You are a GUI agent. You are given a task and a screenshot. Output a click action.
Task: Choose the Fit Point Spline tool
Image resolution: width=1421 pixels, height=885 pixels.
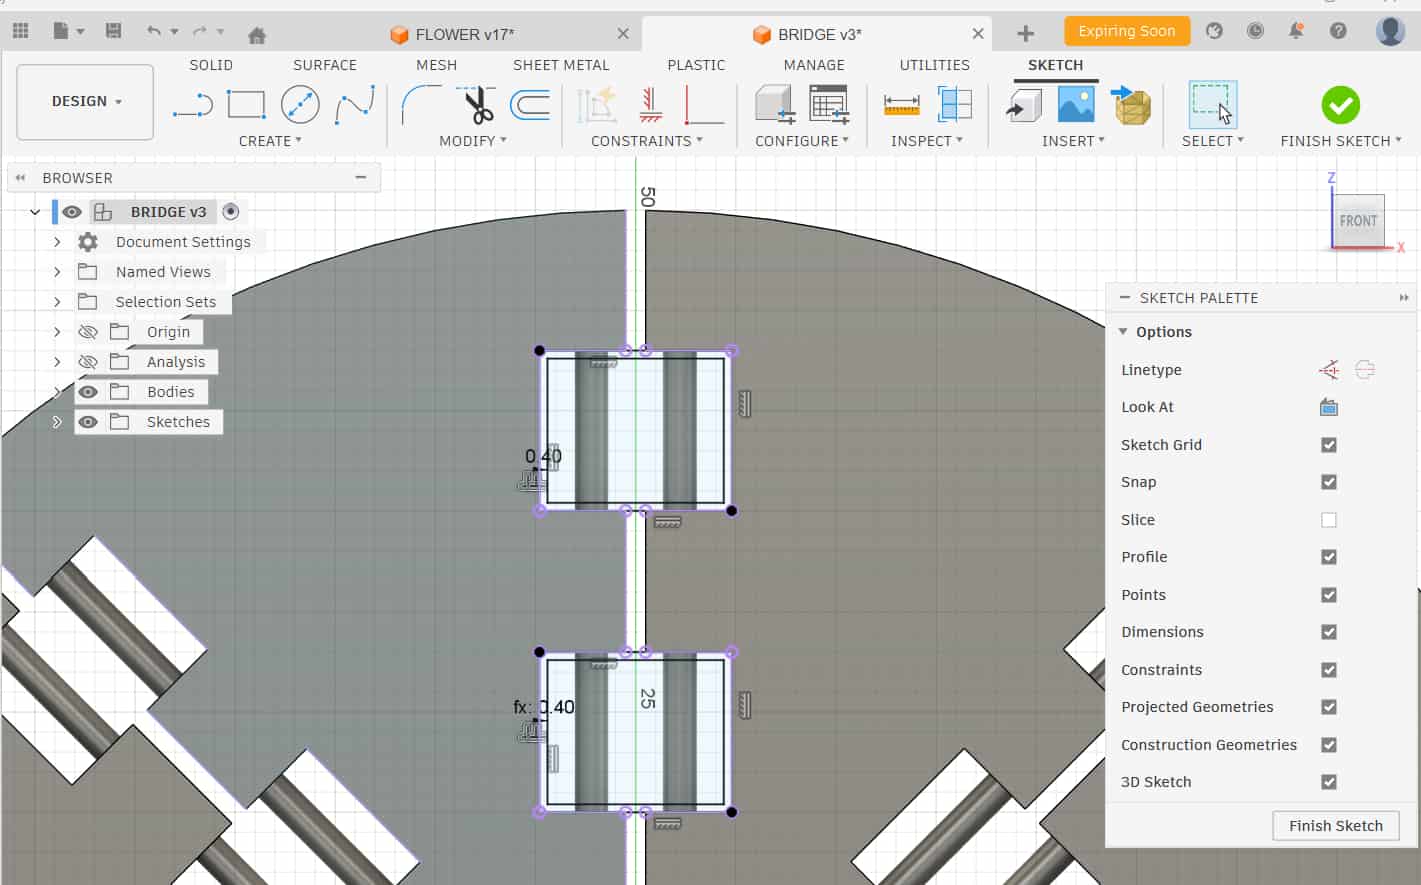tap(354, 105)
